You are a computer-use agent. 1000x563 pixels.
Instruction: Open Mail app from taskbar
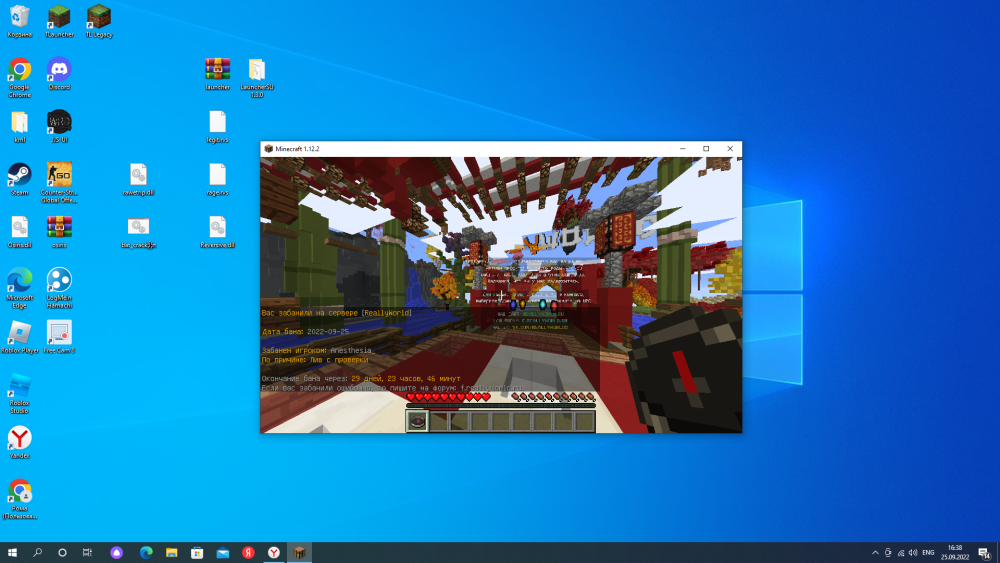223,552
